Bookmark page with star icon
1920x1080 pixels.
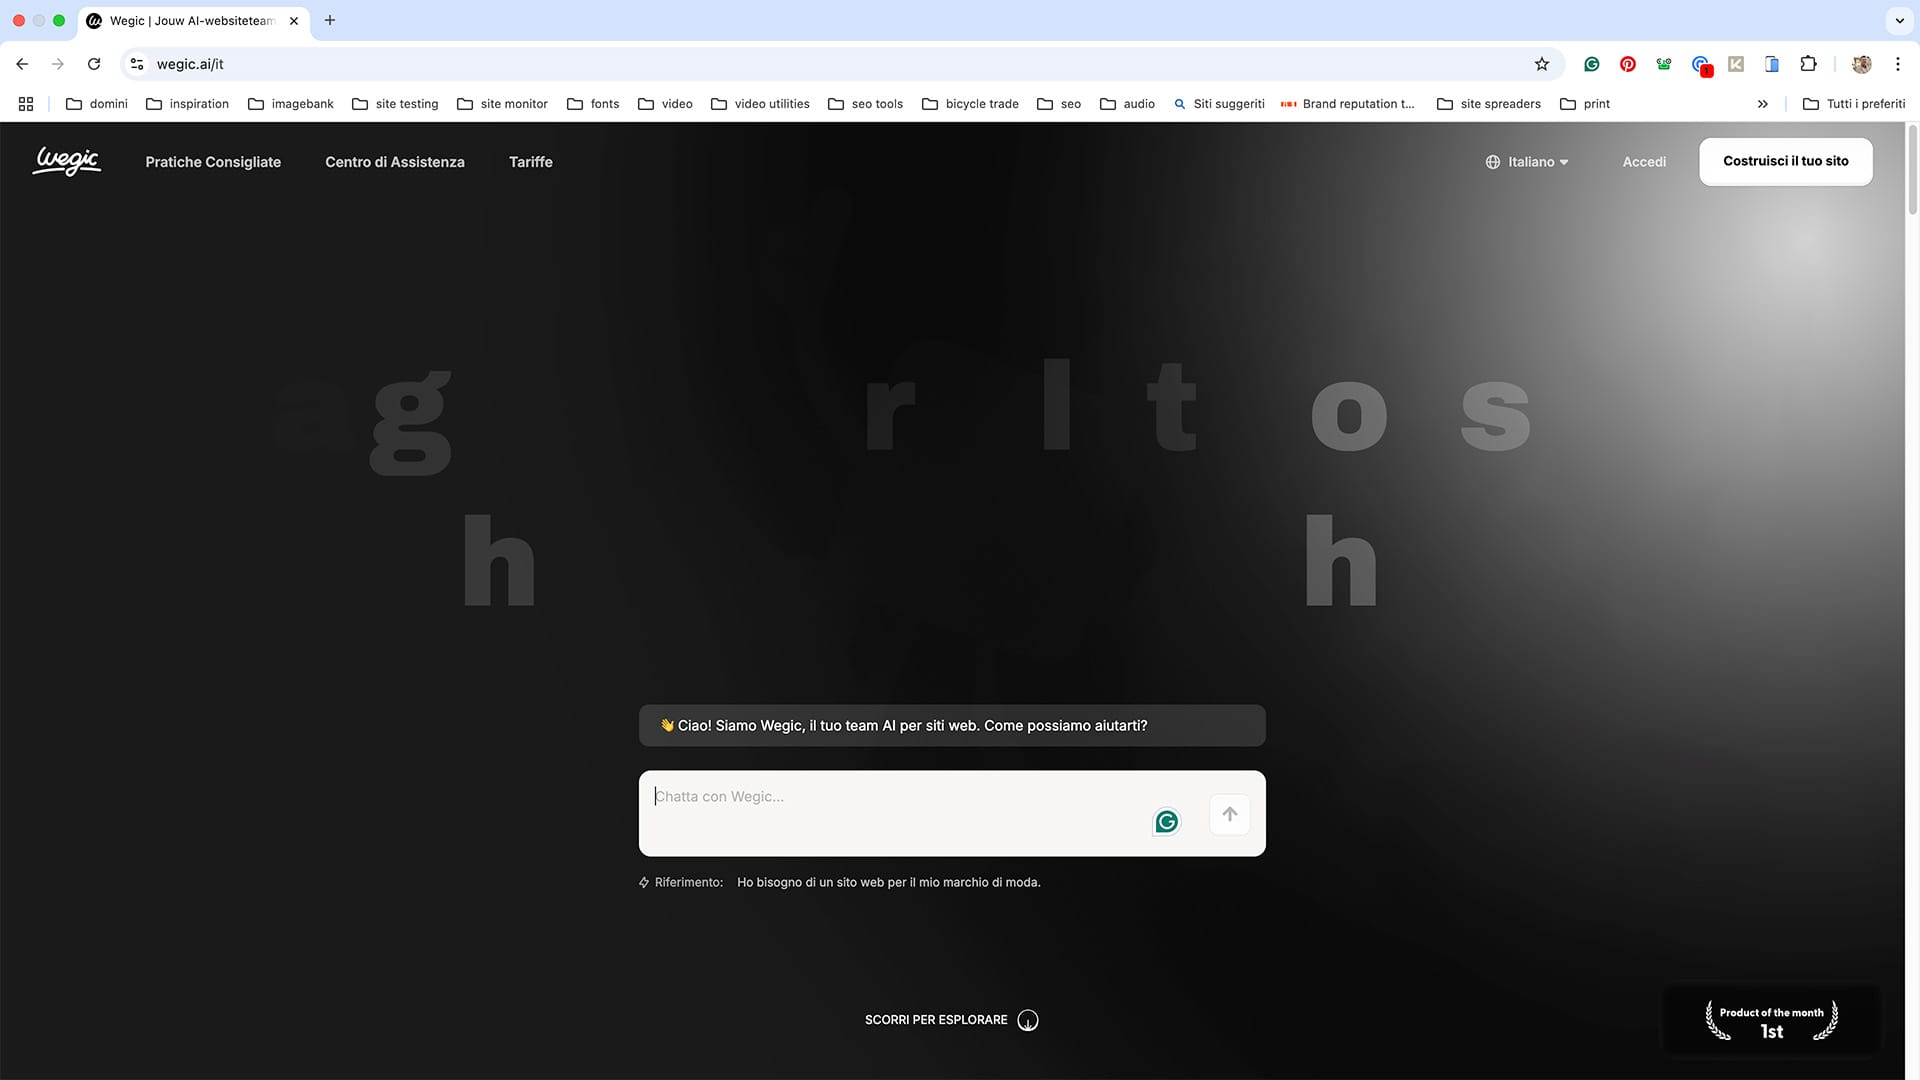[1542, 64]
